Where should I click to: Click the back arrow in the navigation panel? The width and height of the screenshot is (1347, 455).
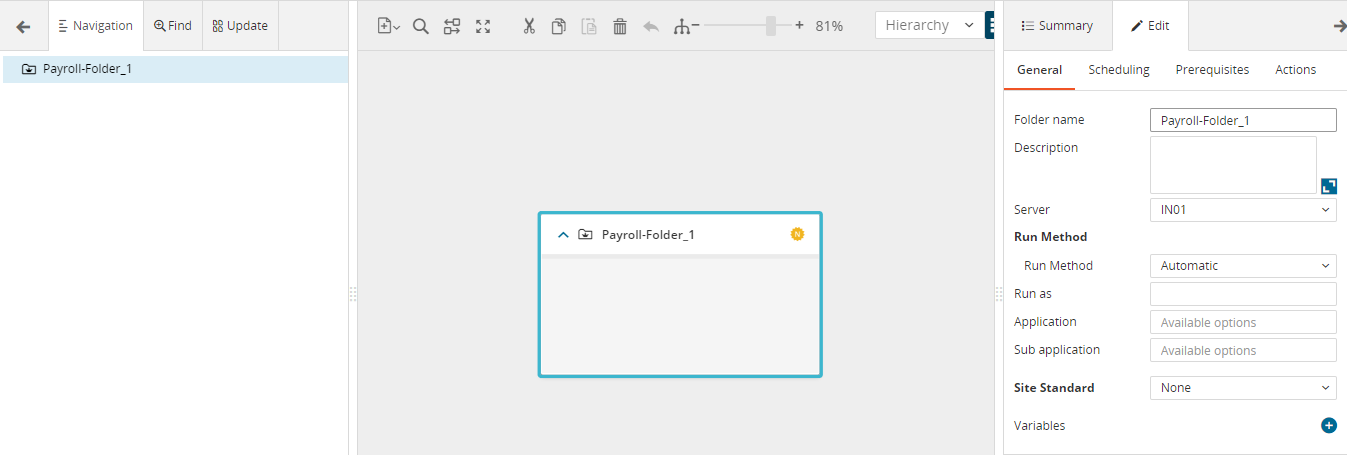[x=23, y=27]
